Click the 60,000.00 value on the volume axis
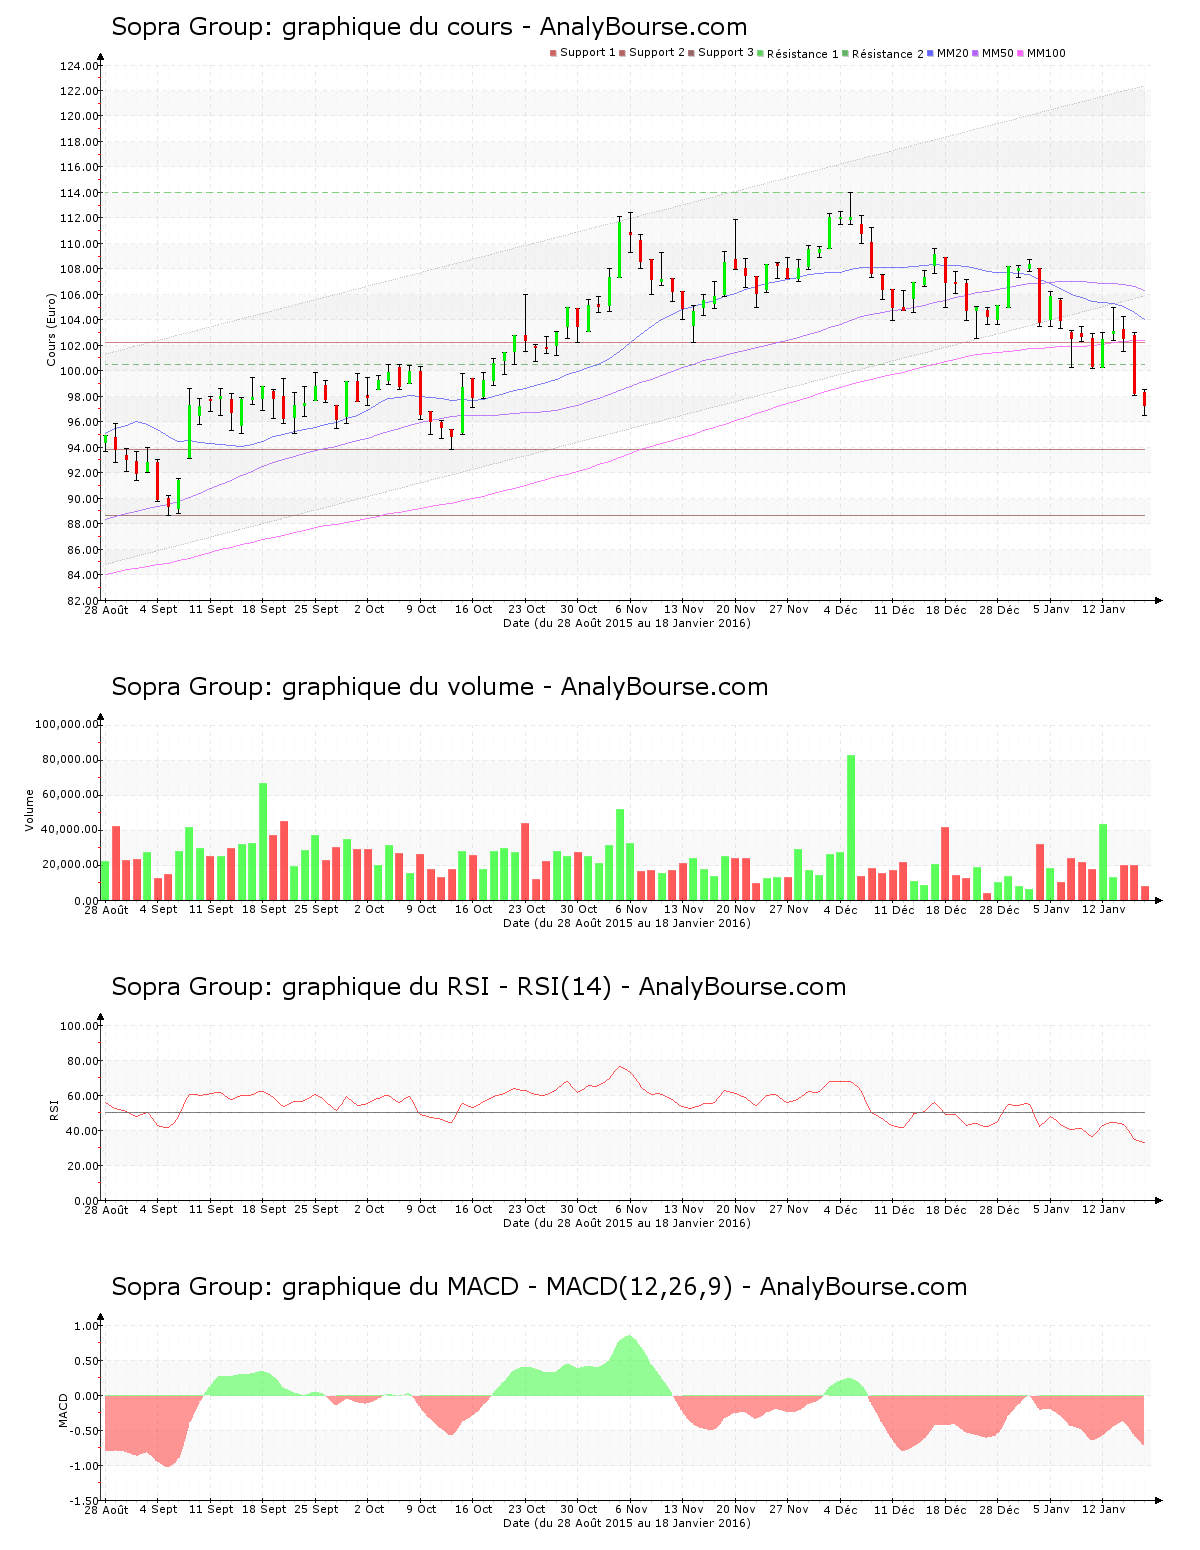 pyautogui.click(x=70, y=795)
